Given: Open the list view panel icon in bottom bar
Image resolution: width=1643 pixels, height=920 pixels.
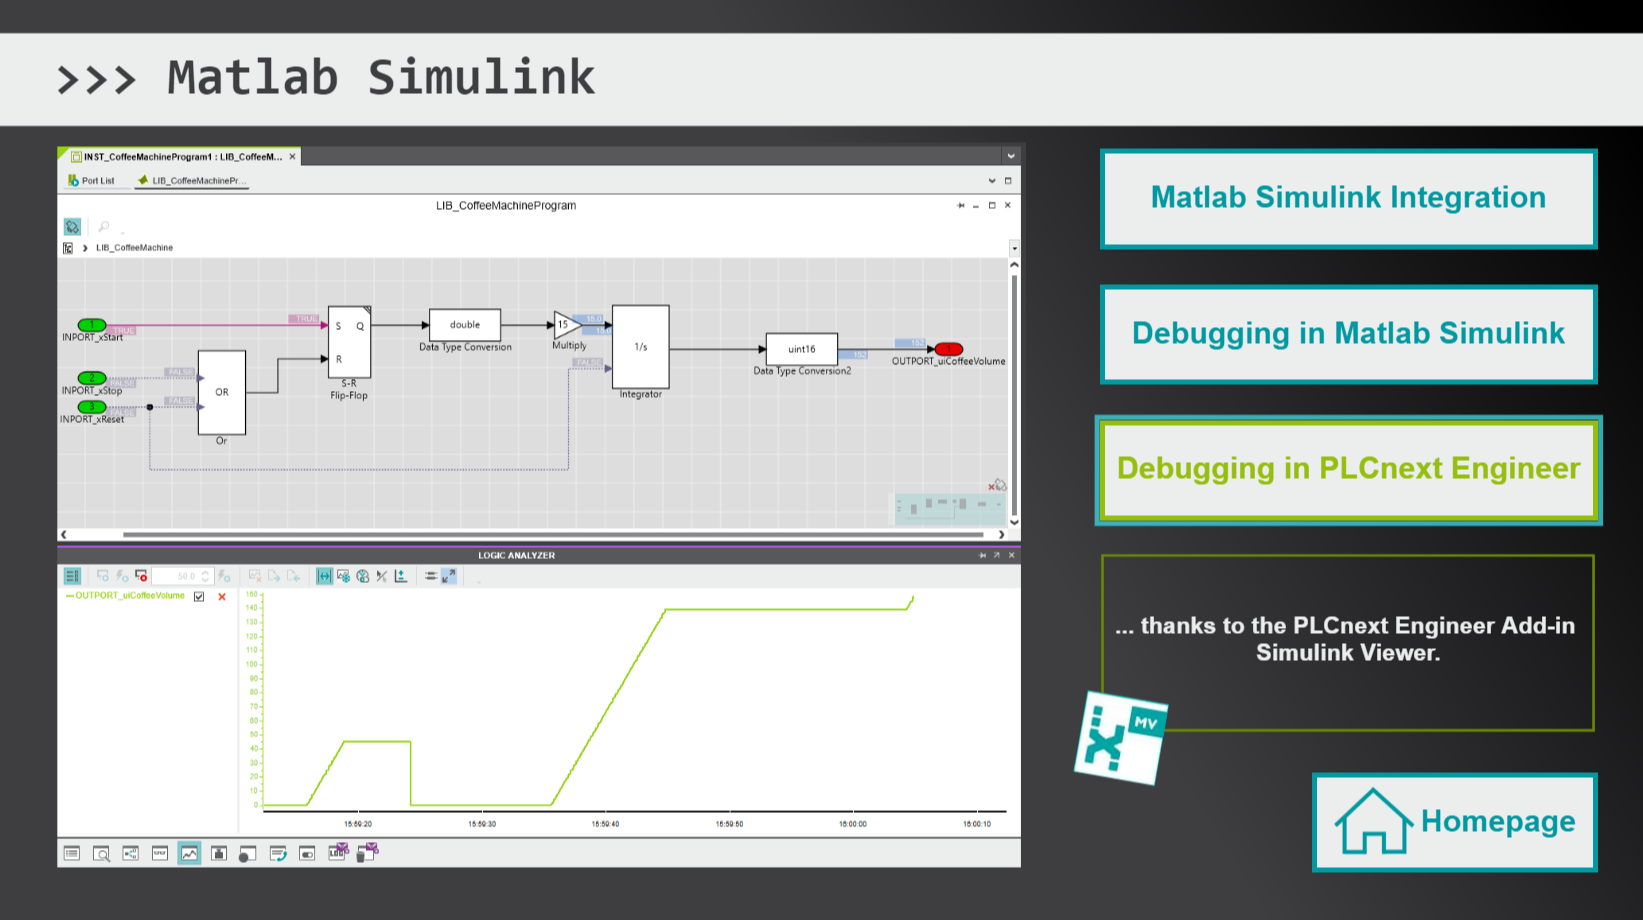Looking at the screenshot, I should point(72,853).
